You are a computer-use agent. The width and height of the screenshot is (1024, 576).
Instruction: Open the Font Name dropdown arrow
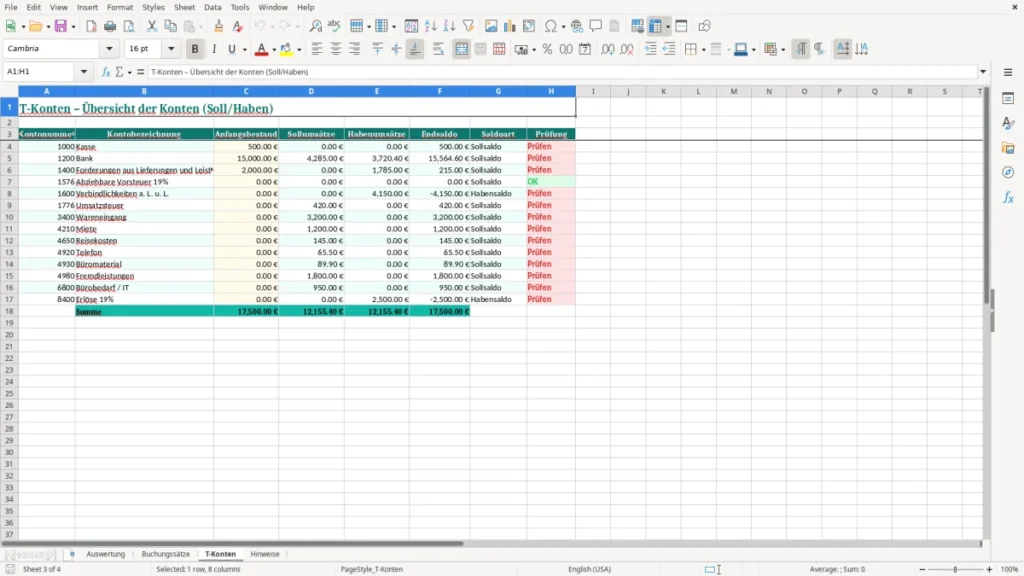pyautogui.click(x=109, y=48)
